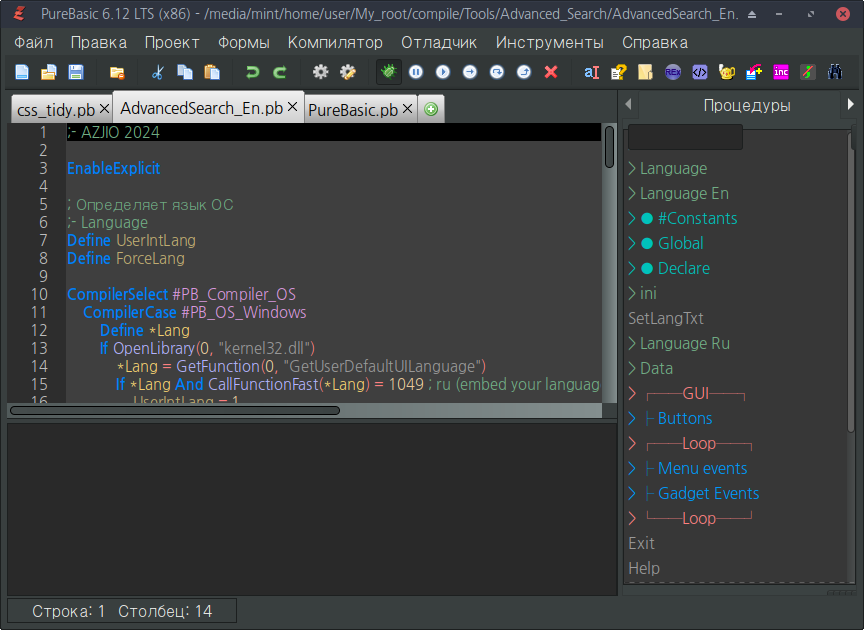The height and width of the screenshot is (630, 864).
Task: Open the question-mark help tool icon
Action: pos(619,72)
